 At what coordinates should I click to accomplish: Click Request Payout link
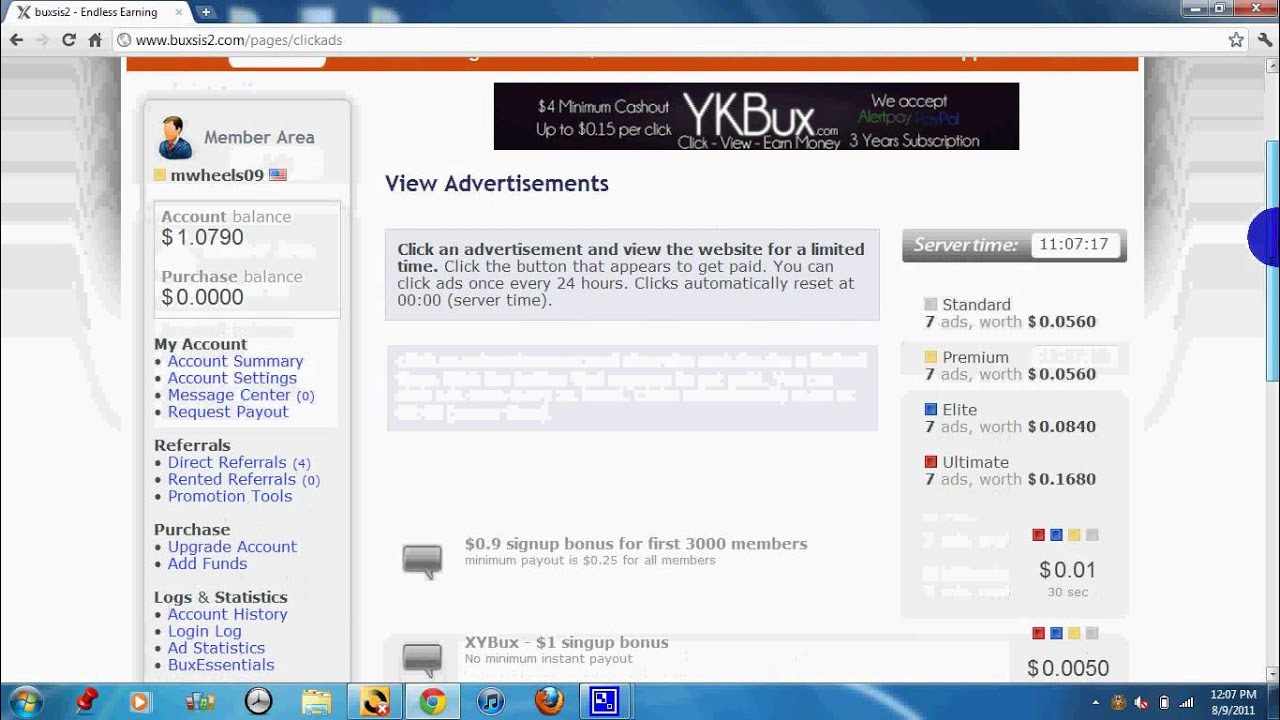pos(228,412)
